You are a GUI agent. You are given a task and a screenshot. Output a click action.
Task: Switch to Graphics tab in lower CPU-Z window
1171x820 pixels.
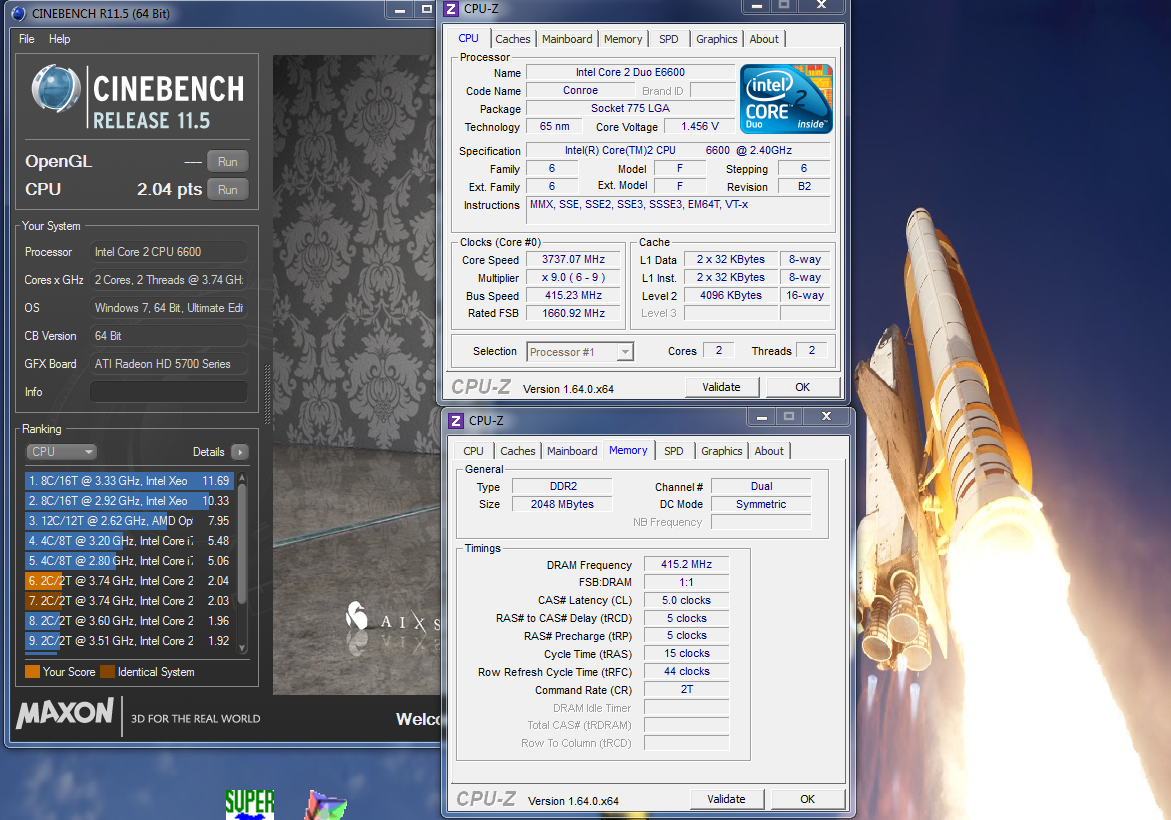(721, 451)
